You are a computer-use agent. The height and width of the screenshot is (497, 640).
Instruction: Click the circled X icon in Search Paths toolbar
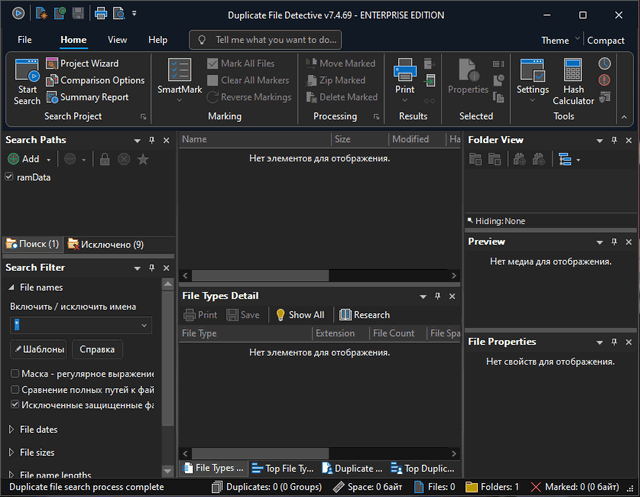click(x=124, y=159)
